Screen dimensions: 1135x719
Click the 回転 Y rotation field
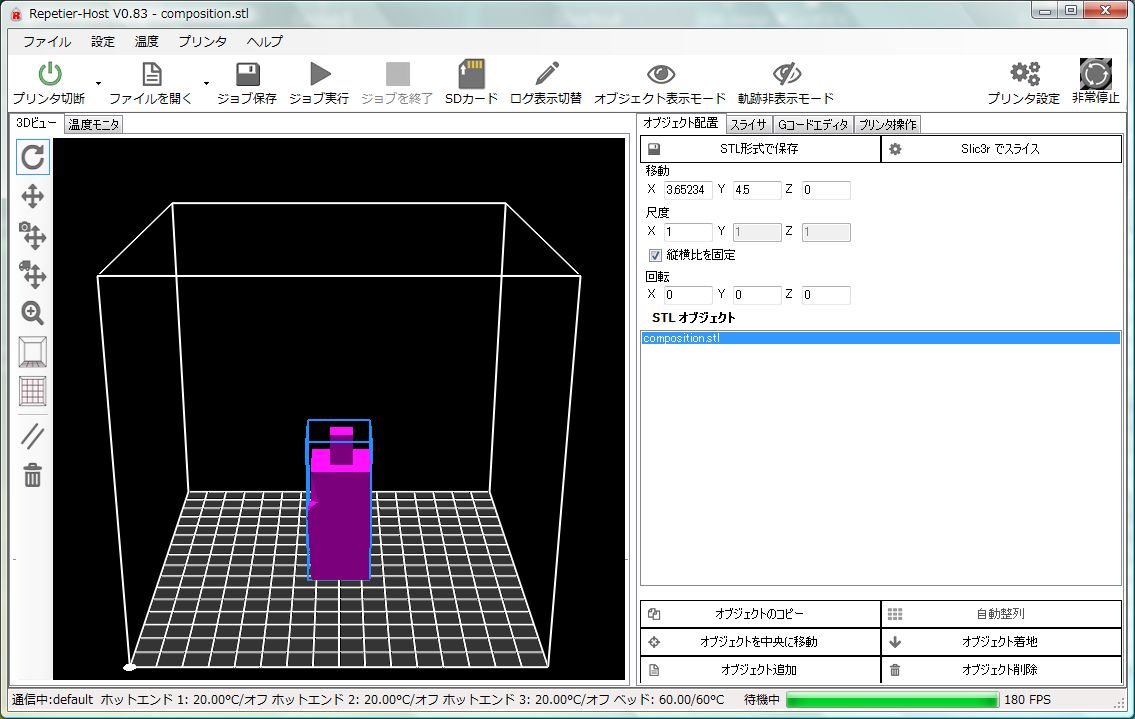tap(757, 295)
